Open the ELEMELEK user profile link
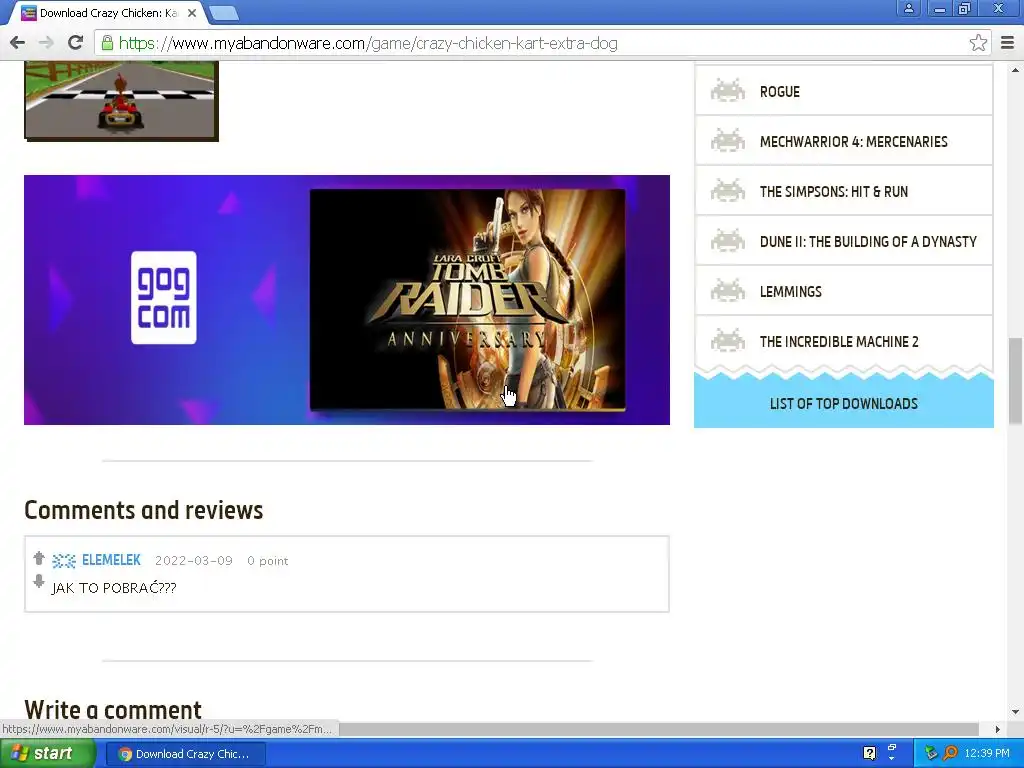This screenshot has height=768, width=1024. click(x=111, y=560)
